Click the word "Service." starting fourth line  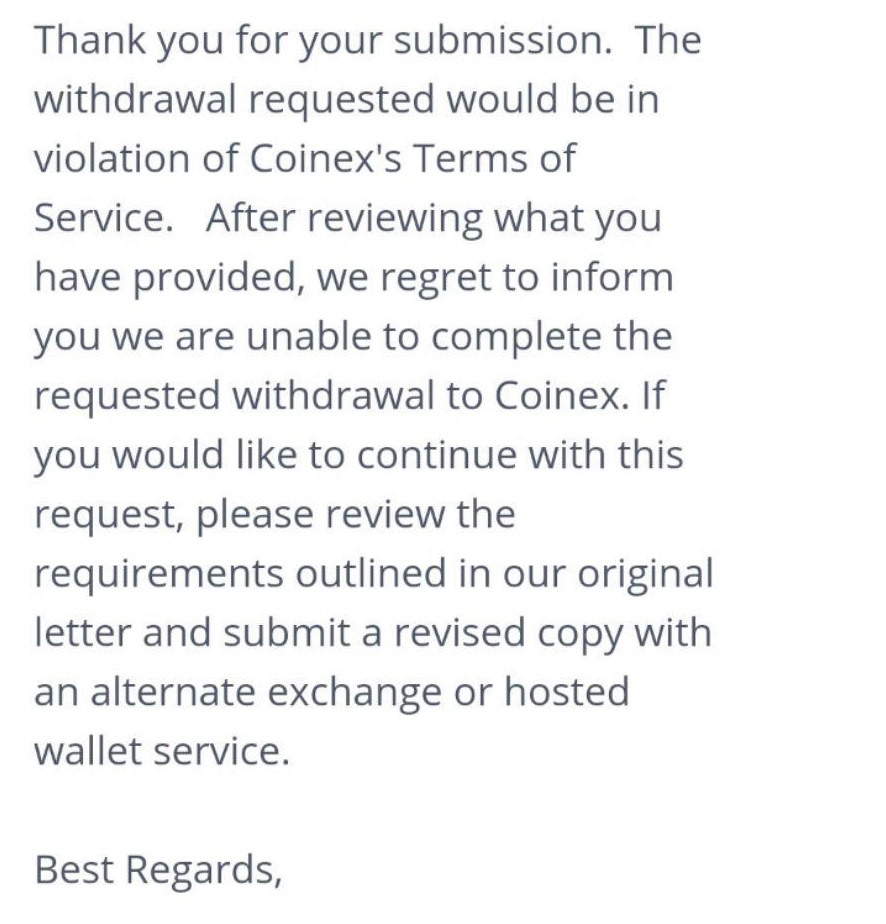(x=104, y=218)
